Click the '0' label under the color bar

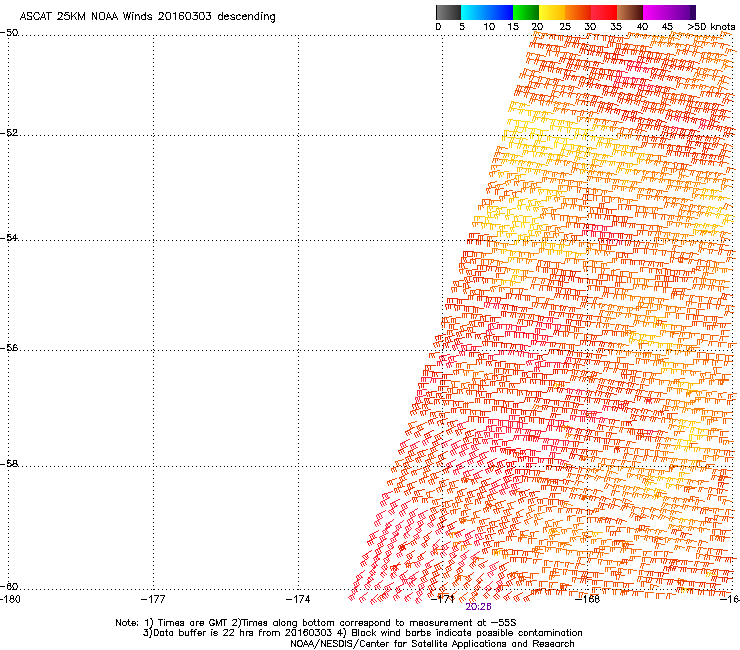click(x=438, y=27)
